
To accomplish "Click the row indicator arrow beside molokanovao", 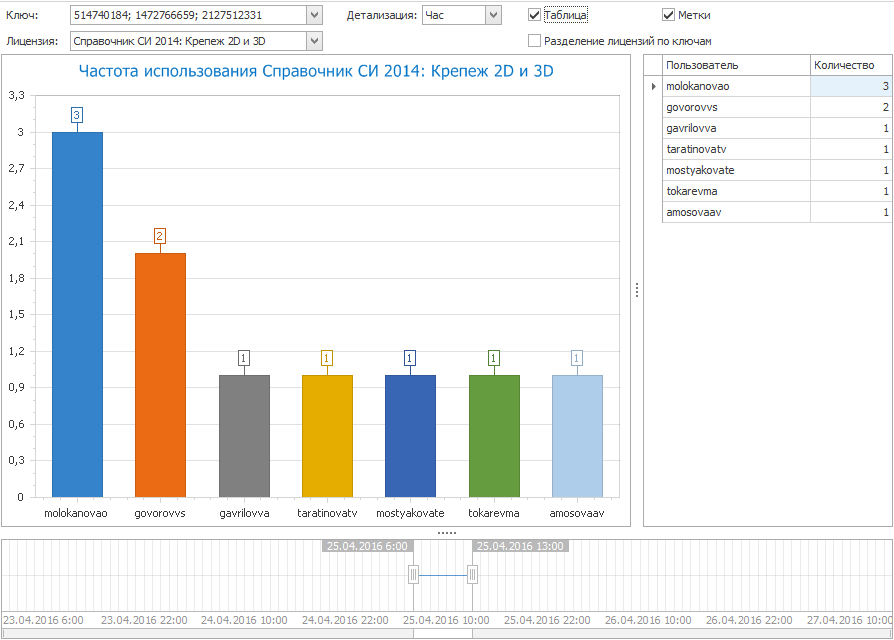I will pos(653,87).
